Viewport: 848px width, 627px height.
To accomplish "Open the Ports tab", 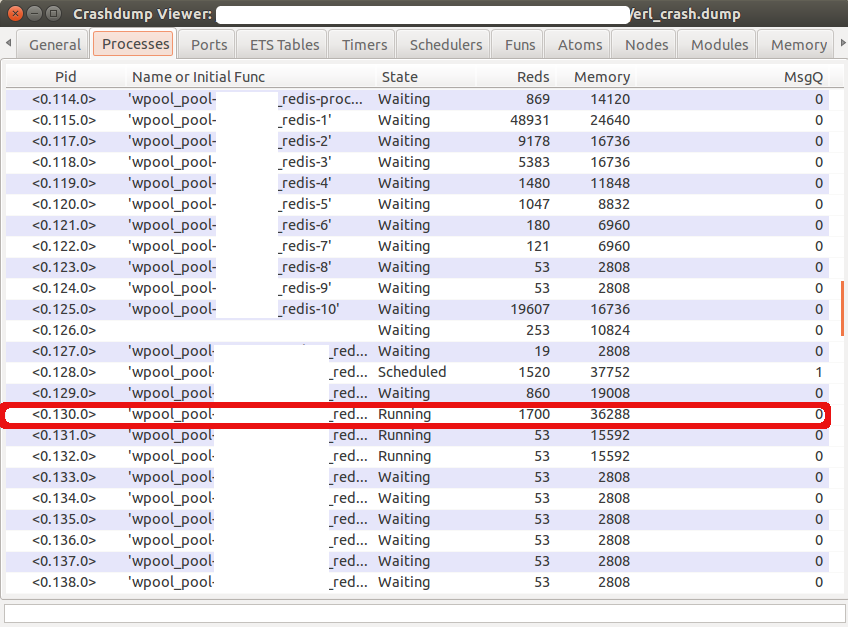I will point(209,44).
